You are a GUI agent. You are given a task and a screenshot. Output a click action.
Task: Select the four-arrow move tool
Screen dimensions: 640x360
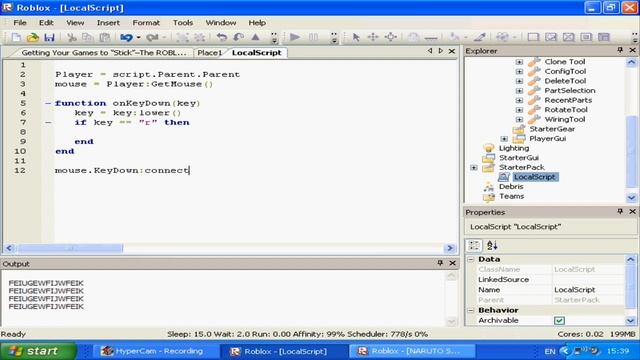point(373,38)
